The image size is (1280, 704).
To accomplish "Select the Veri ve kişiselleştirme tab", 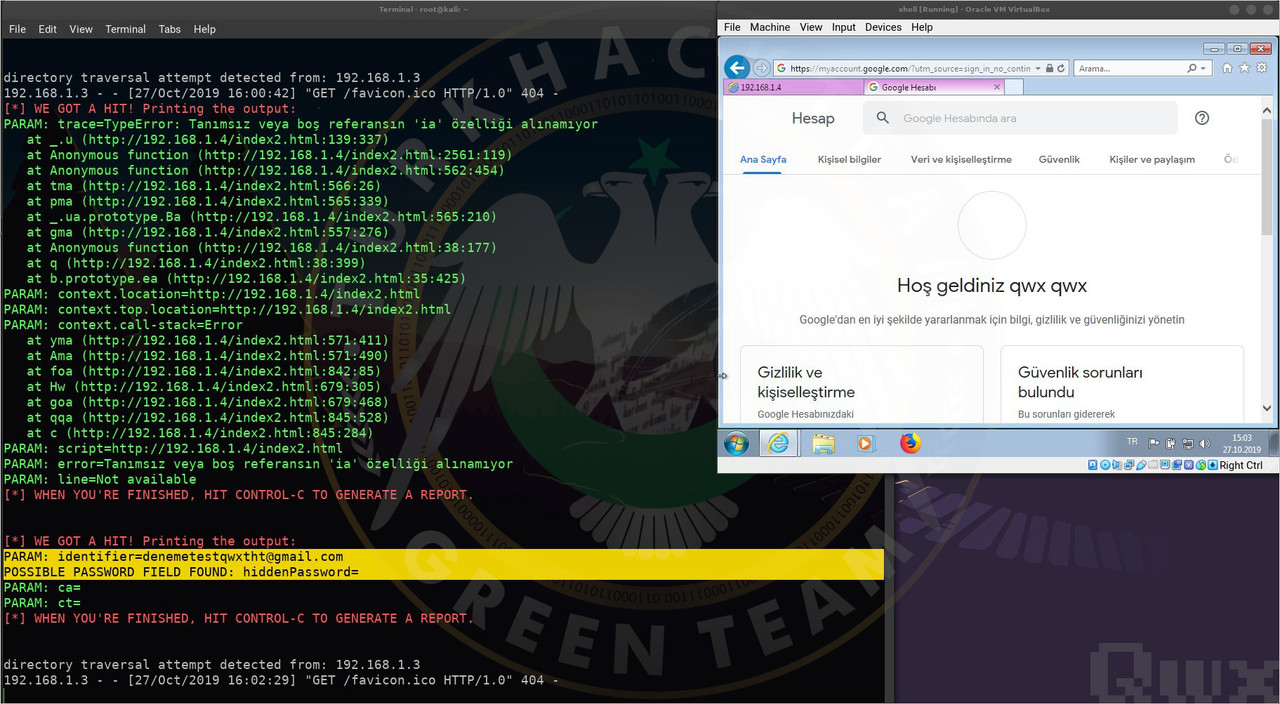I will point(961,159).
